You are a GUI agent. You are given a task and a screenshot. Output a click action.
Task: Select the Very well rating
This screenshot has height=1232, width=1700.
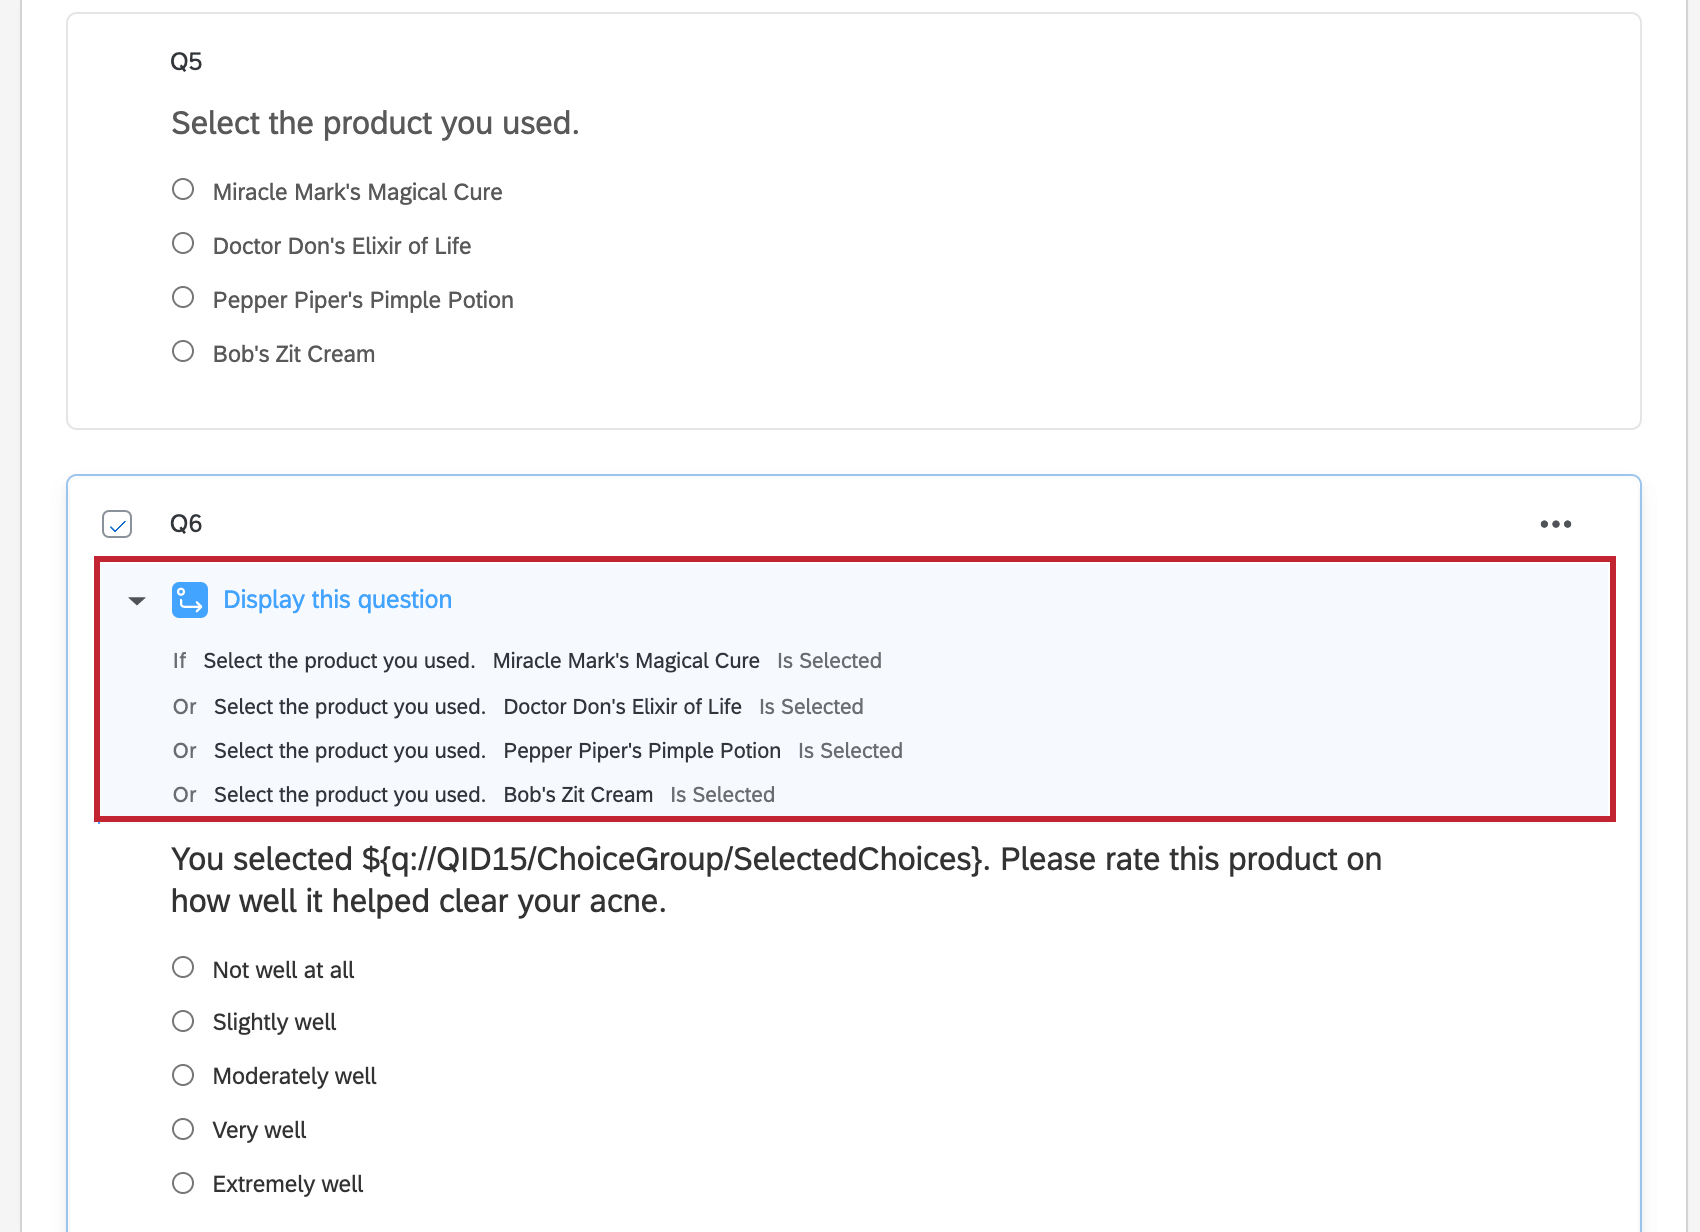point(183,1128)
